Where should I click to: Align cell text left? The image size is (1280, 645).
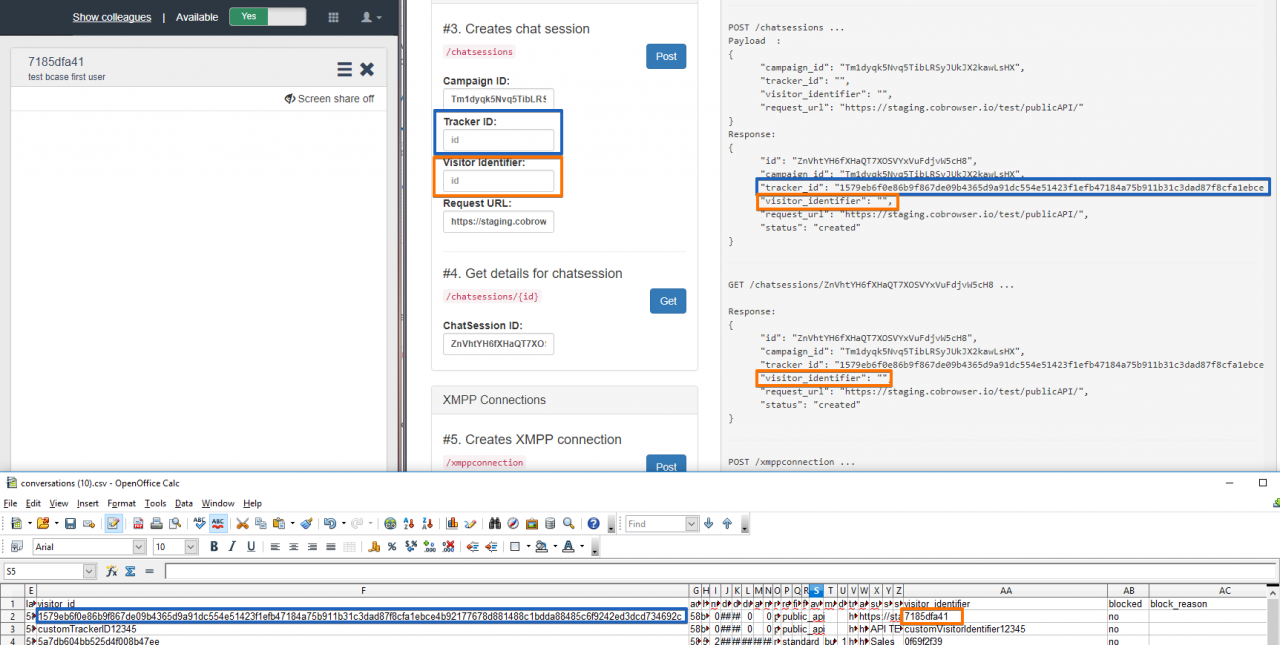point(275,546)
